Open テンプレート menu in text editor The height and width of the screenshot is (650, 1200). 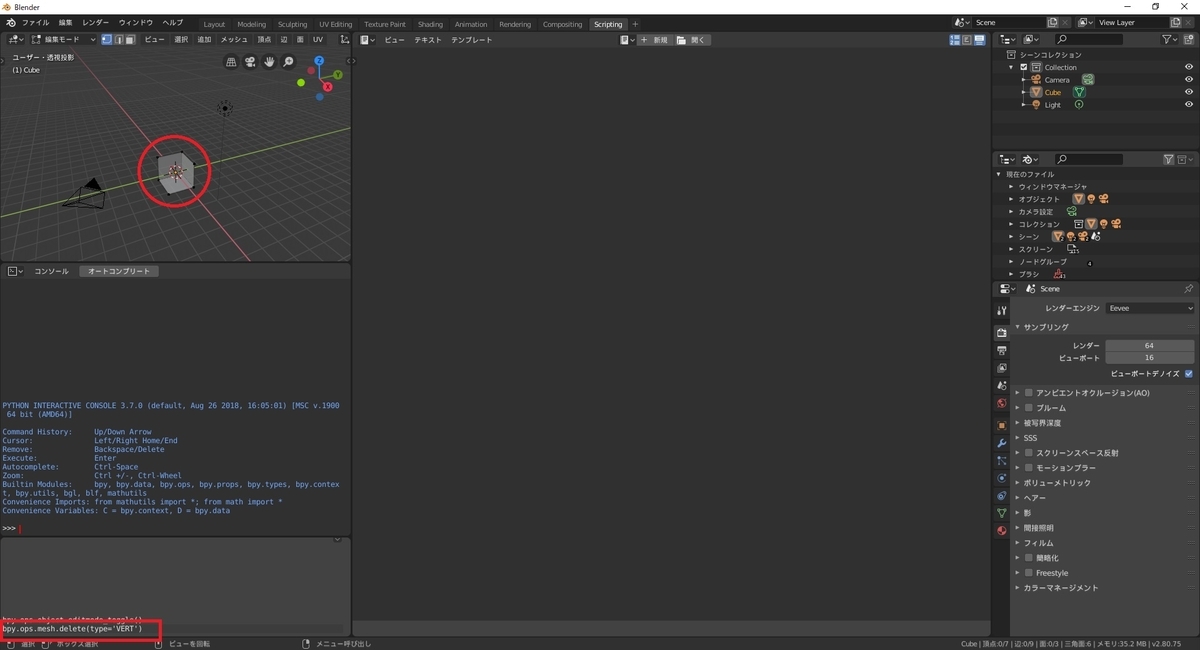click(x=471, y=40)
